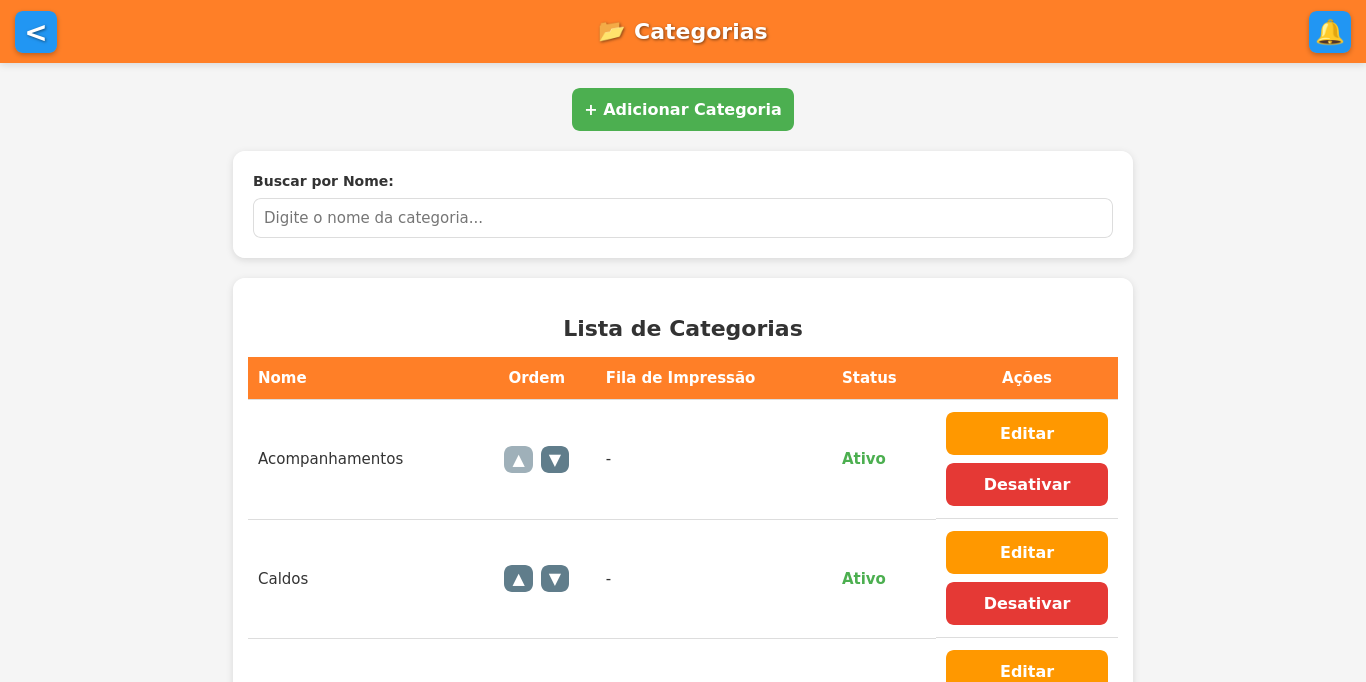Open notifications via the bell icon
1366x682 pixels.
[x=1330, y=32]
